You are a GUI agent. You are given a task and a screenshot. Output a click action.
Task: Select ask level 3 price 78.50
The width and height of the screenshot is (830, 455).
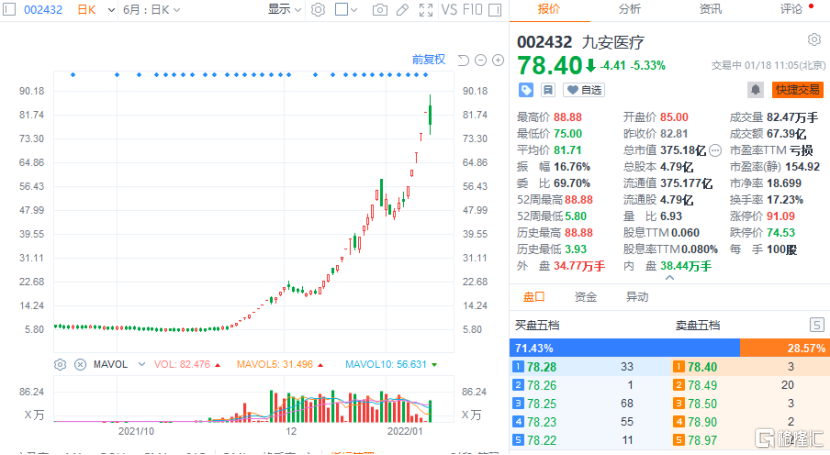[x=702, y=404]
